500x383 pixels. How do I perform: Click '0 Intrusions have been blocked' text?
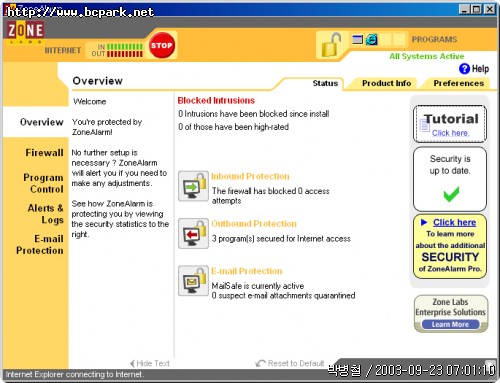tap(254, 114)
